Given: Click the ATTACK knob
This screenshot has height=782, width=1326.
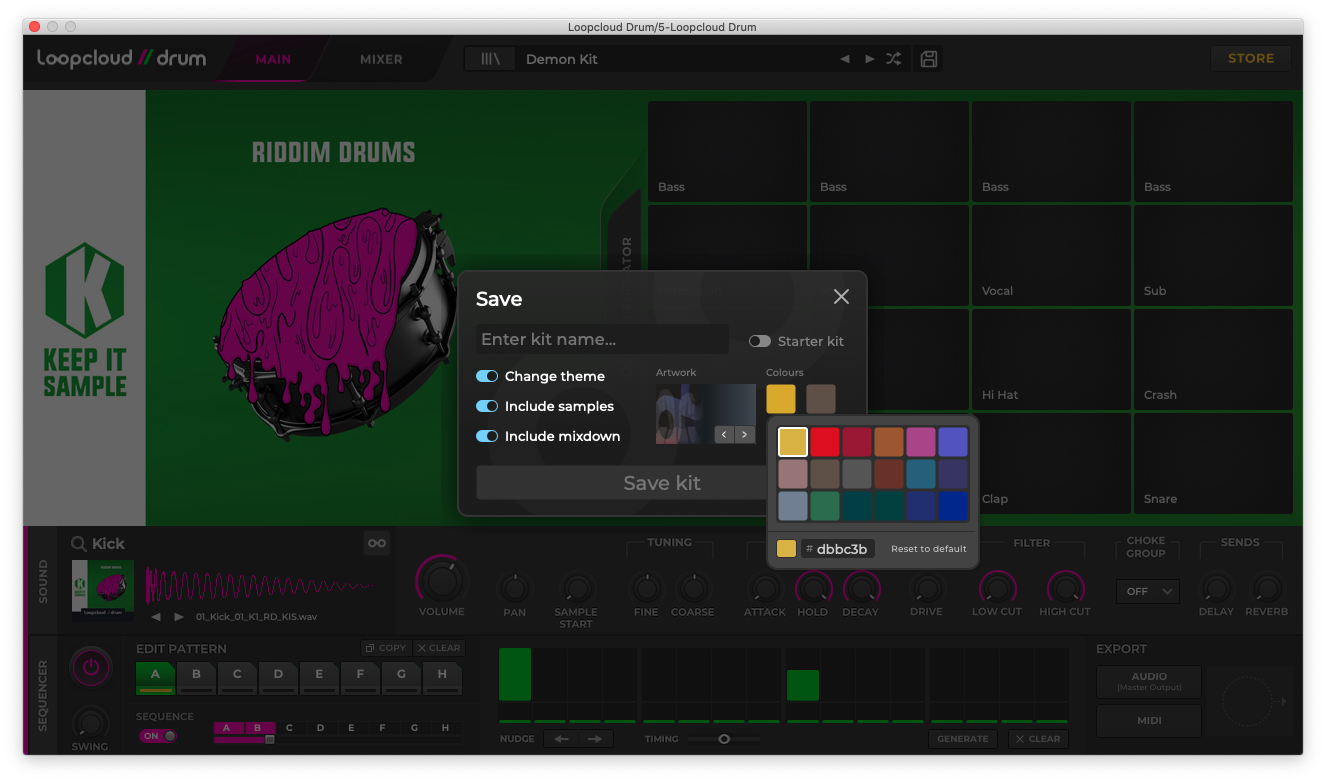Looking at the screenshot, I should [x=765, y=587].
